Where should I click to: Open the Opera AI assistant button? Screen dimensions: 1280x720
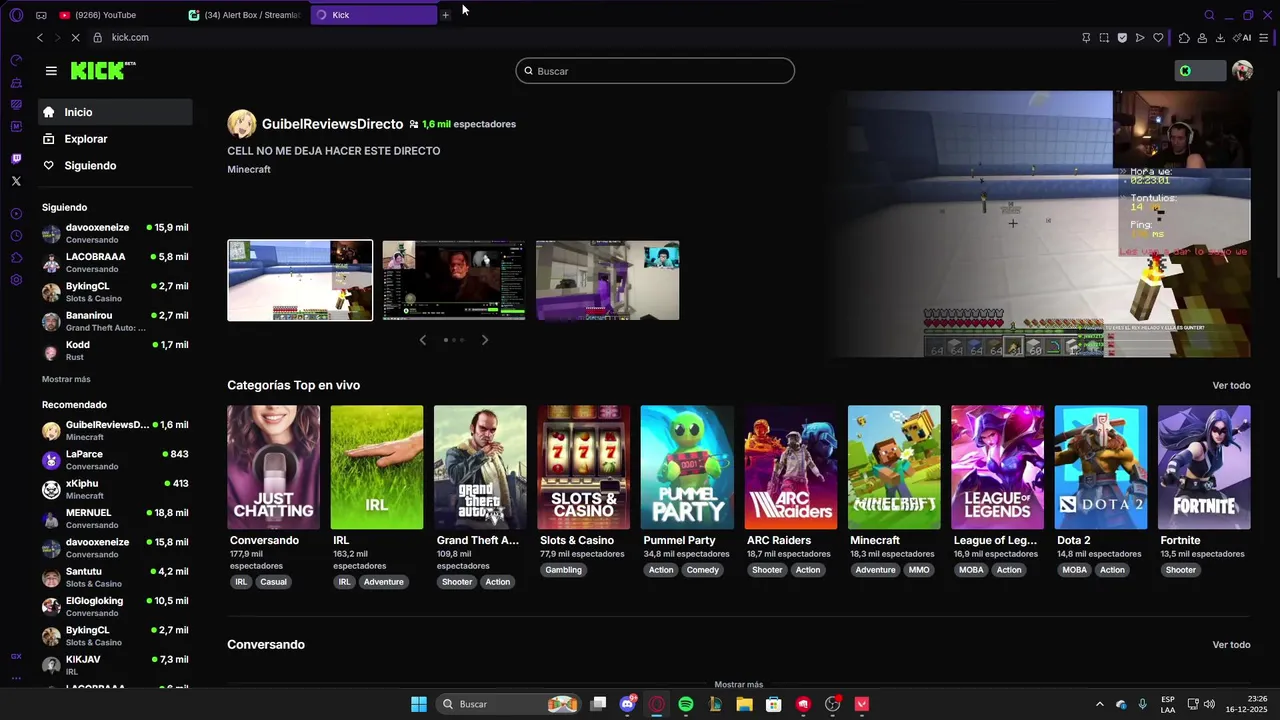coord(1242,38)
